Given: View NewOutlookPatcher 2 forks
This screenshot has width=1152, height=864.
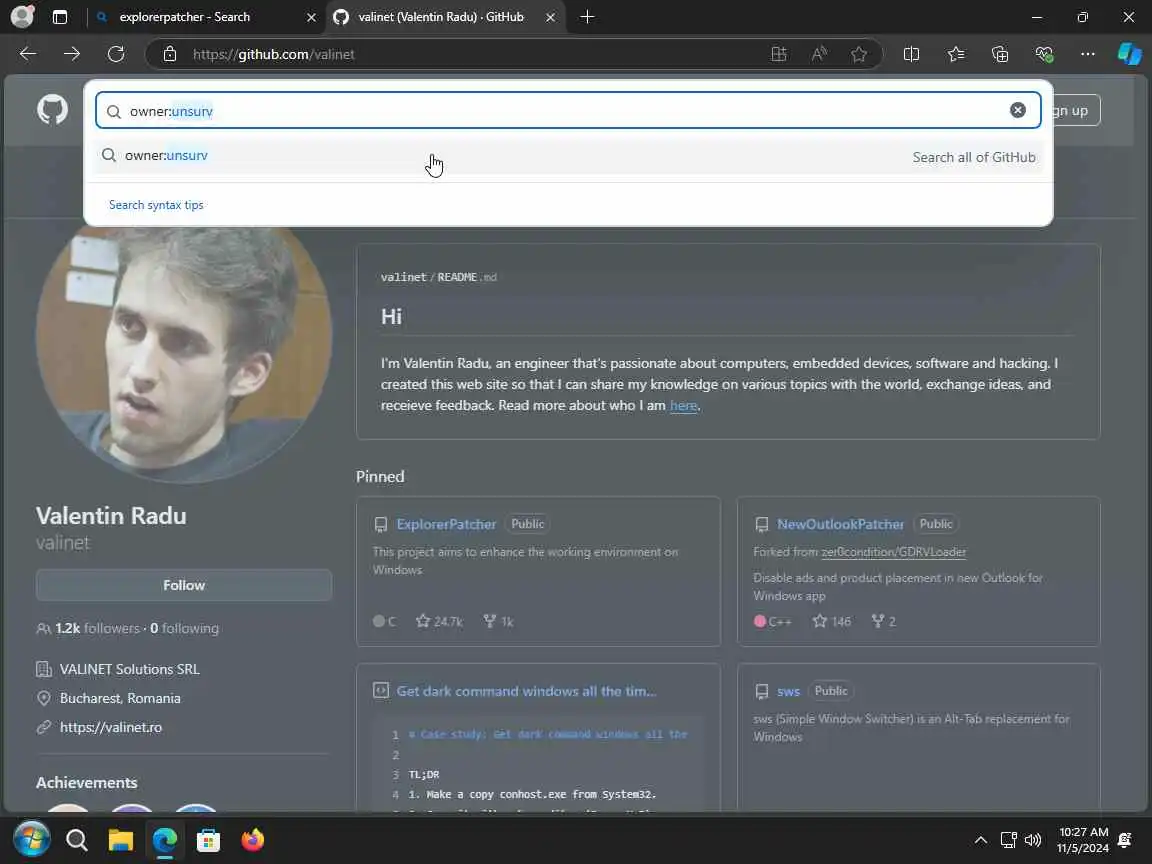Looking at the screenshot, I should coord(884,622).
